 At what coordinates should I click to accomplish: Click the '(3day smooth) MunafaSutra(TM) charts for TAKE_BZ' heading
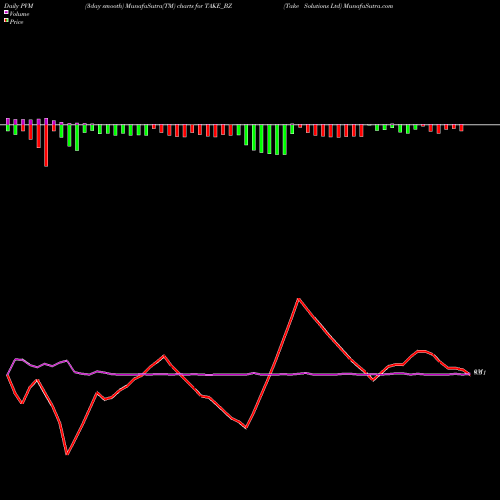158,6
